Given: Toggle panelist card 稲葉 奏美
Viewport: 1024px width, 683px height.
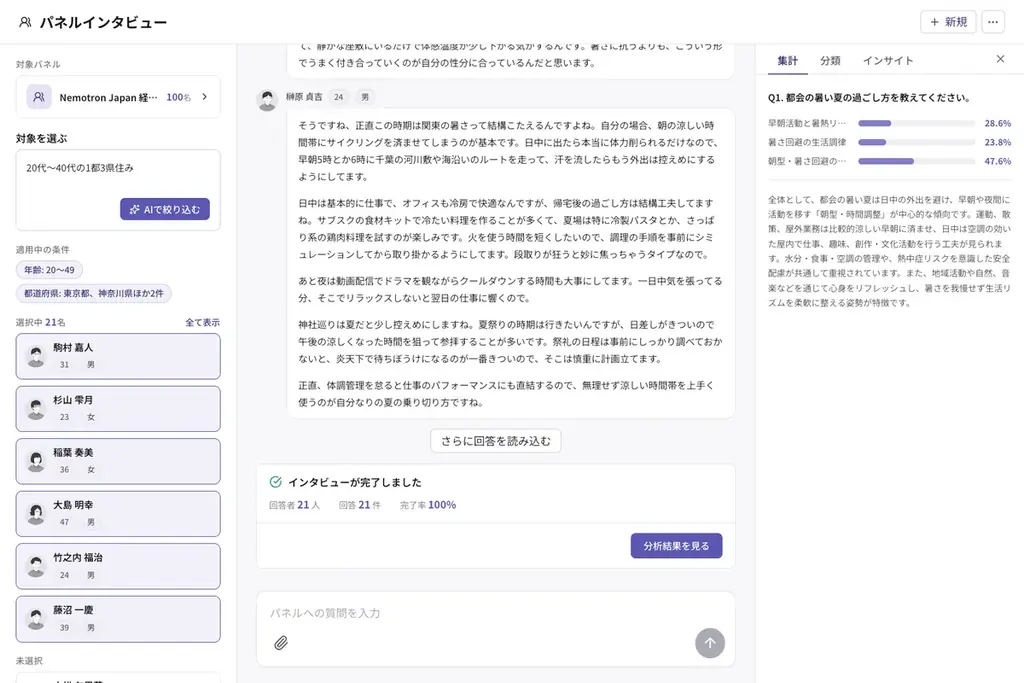Looking at the screenshot, I should point(118,462).
